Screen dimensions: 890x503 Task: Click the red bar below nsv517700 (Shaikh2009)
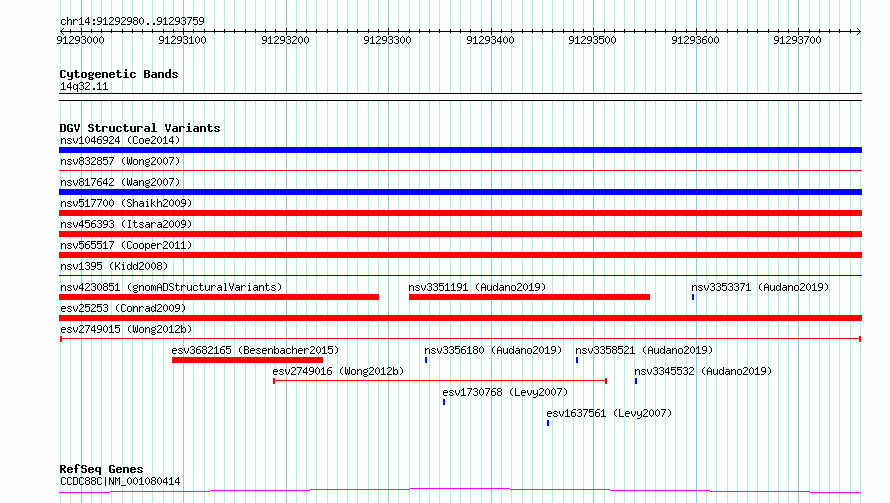(x=460, y=213)
